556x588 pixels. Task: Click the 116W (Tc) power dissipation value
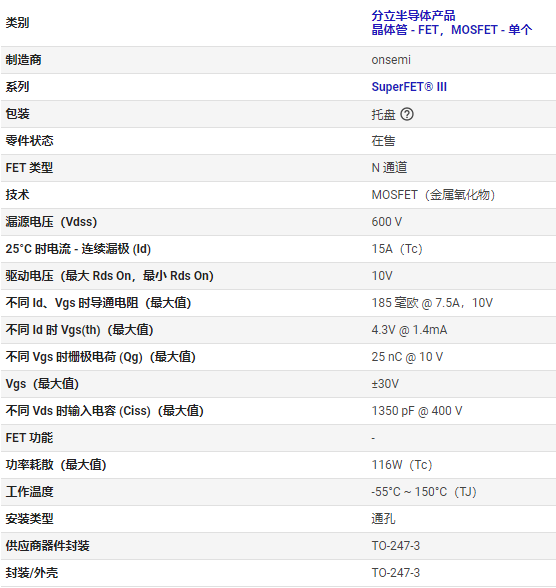[x=402, y=465]
